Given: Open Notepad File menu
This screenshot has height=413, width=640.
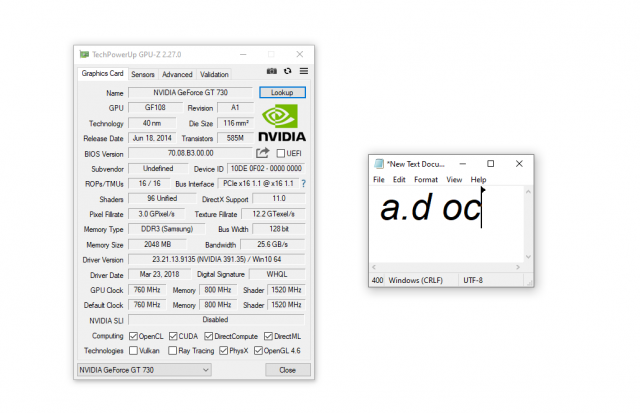Looking at the screenshot, I should point(379,180).
